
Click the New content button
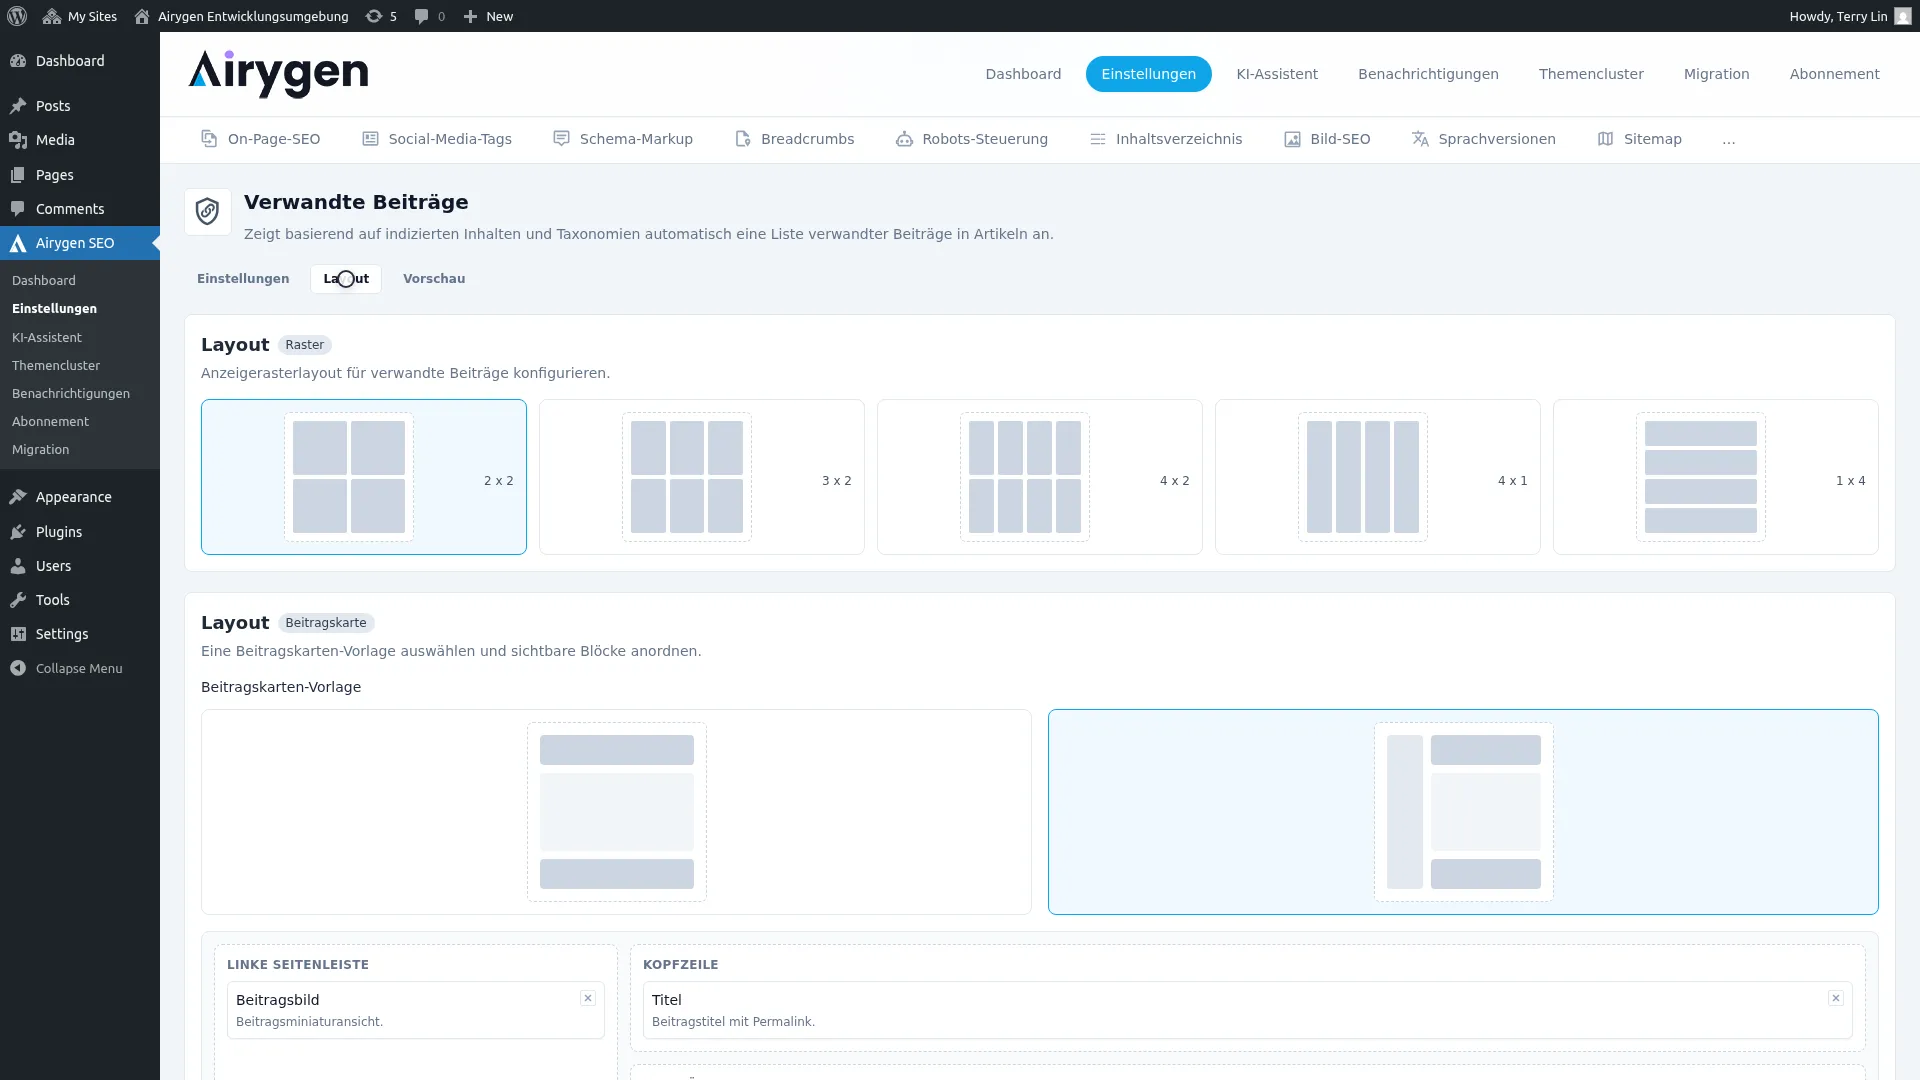pos(488,16)
